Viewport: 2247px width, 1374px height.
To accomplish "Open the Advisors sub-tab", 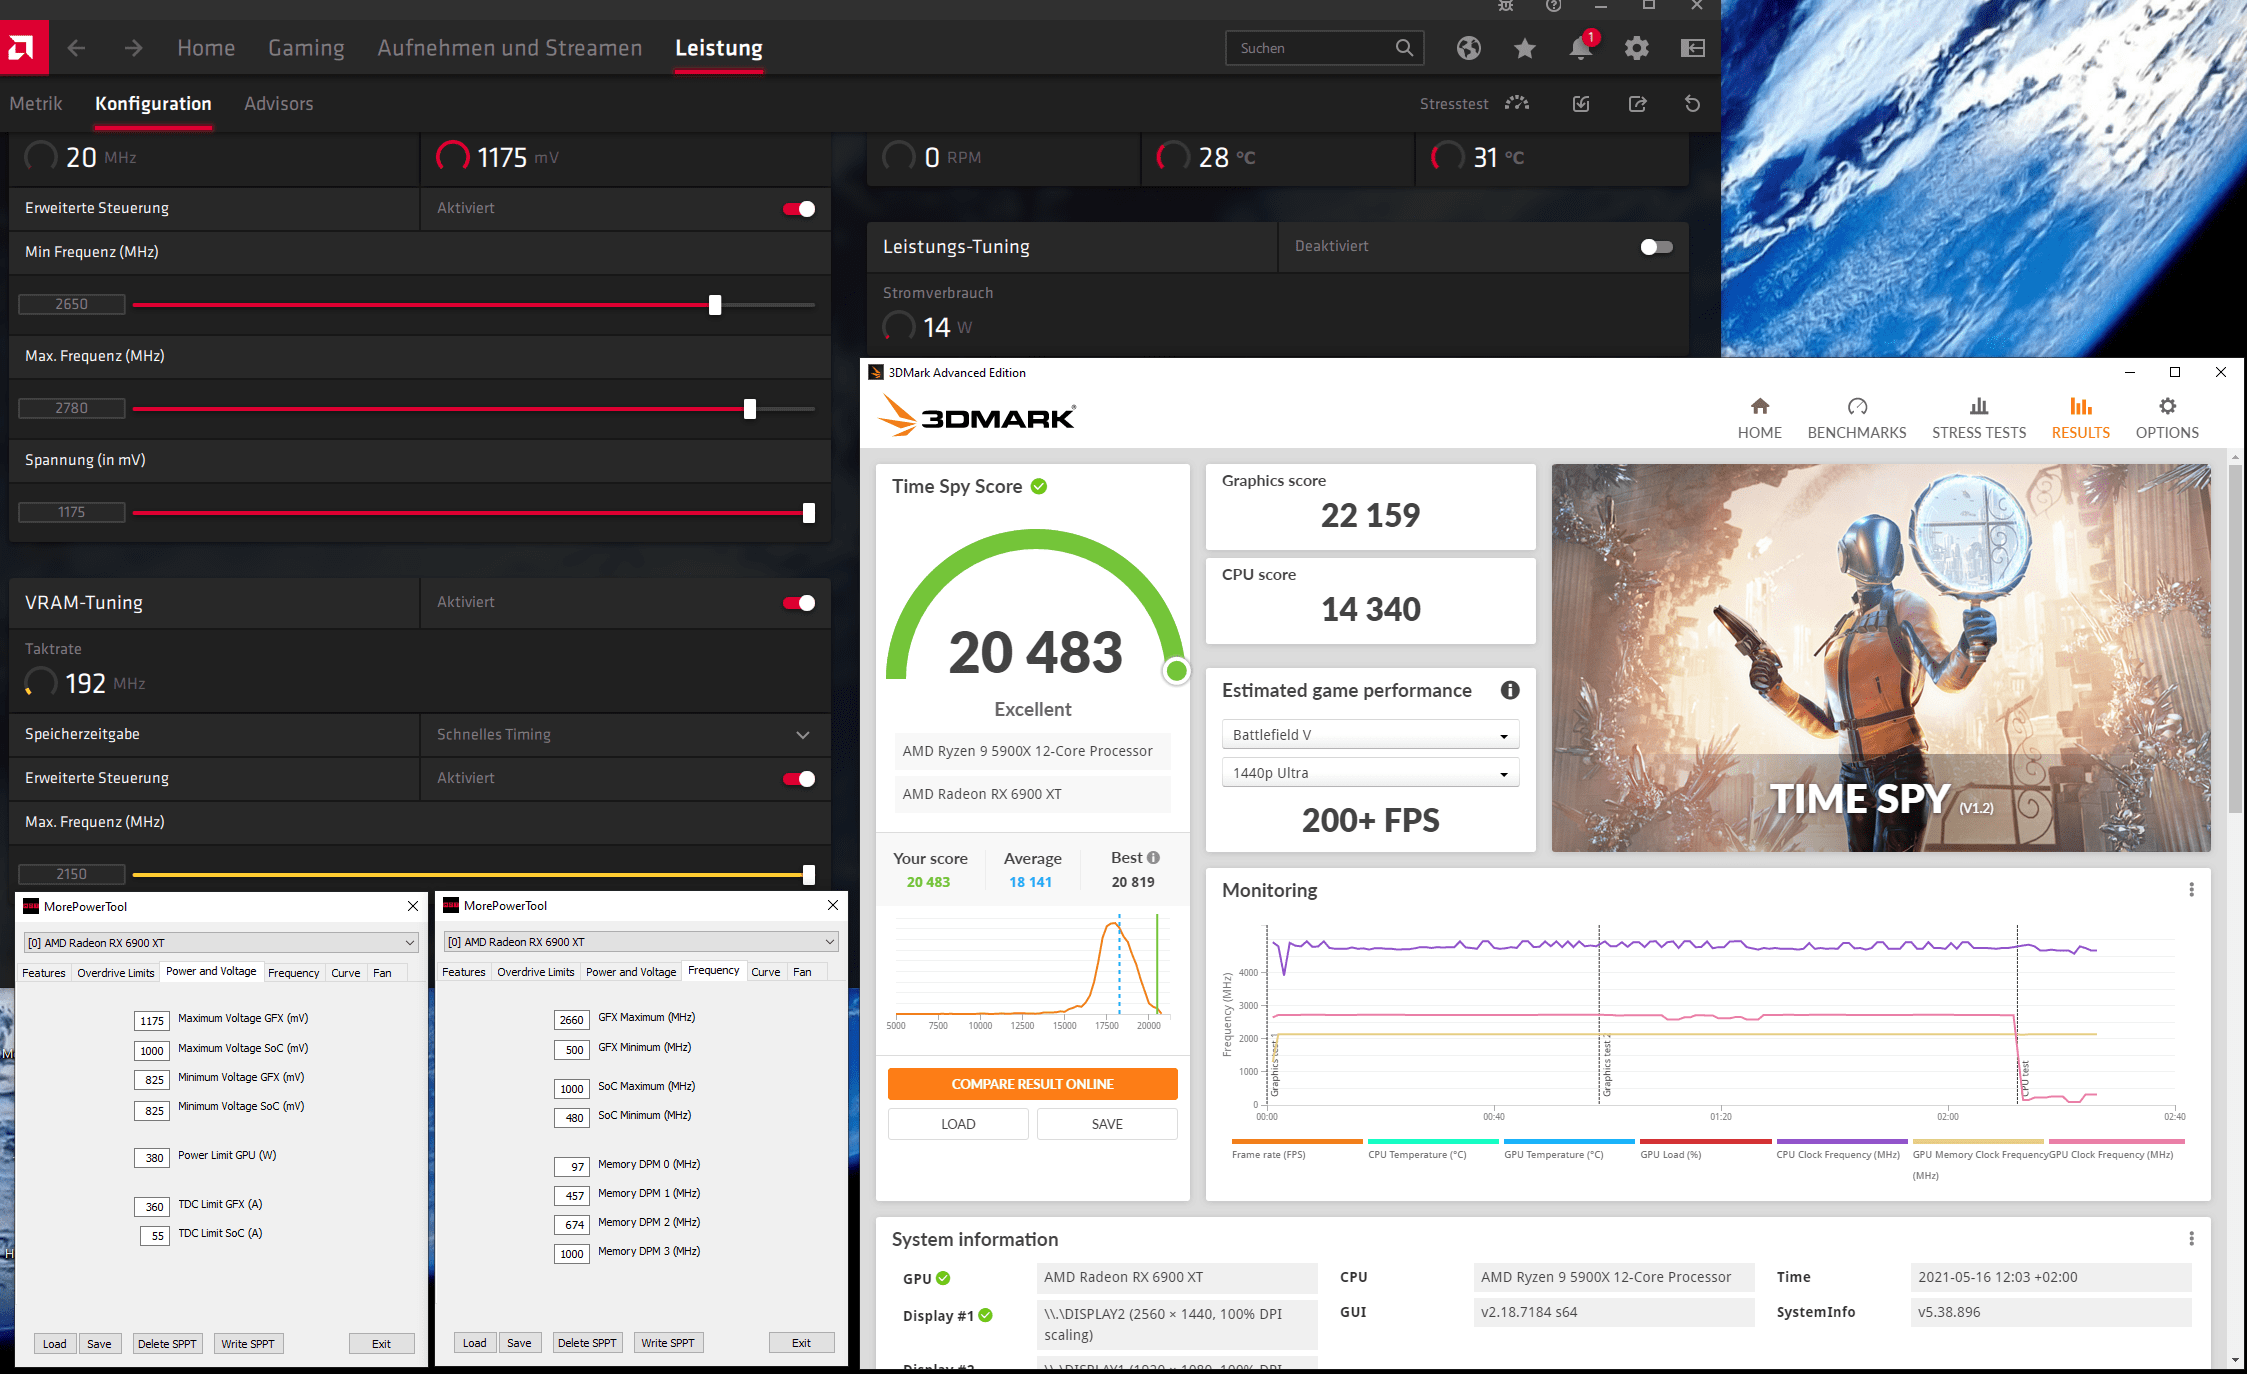I will (279, 104).
